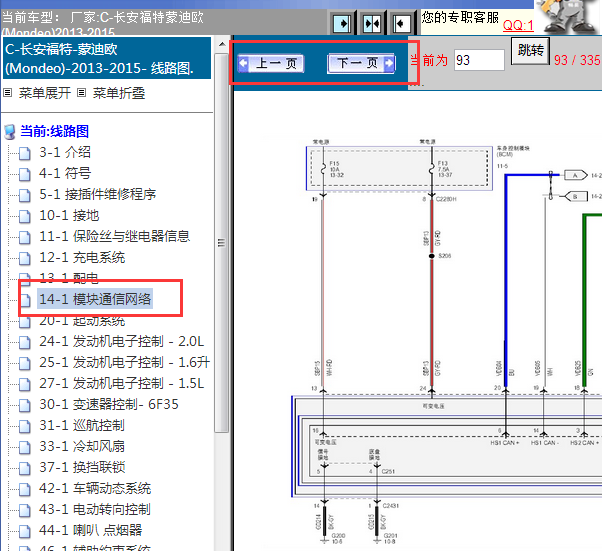Click the document icon beside 37-1 换挡联锁
The width and height of the screenshot is (602, 551).
click(x=25, y=468)
